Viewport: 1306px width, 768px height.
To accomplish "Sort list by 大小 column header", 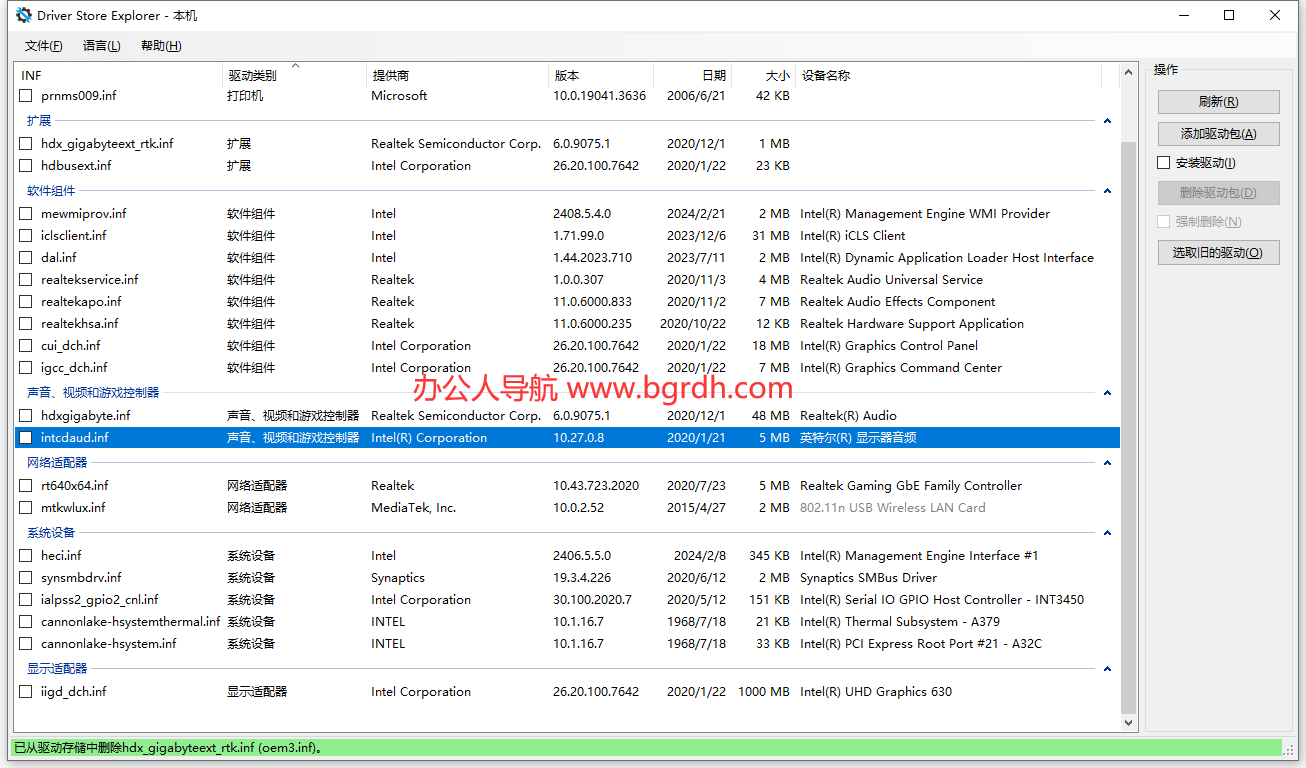I will [777, 76].
